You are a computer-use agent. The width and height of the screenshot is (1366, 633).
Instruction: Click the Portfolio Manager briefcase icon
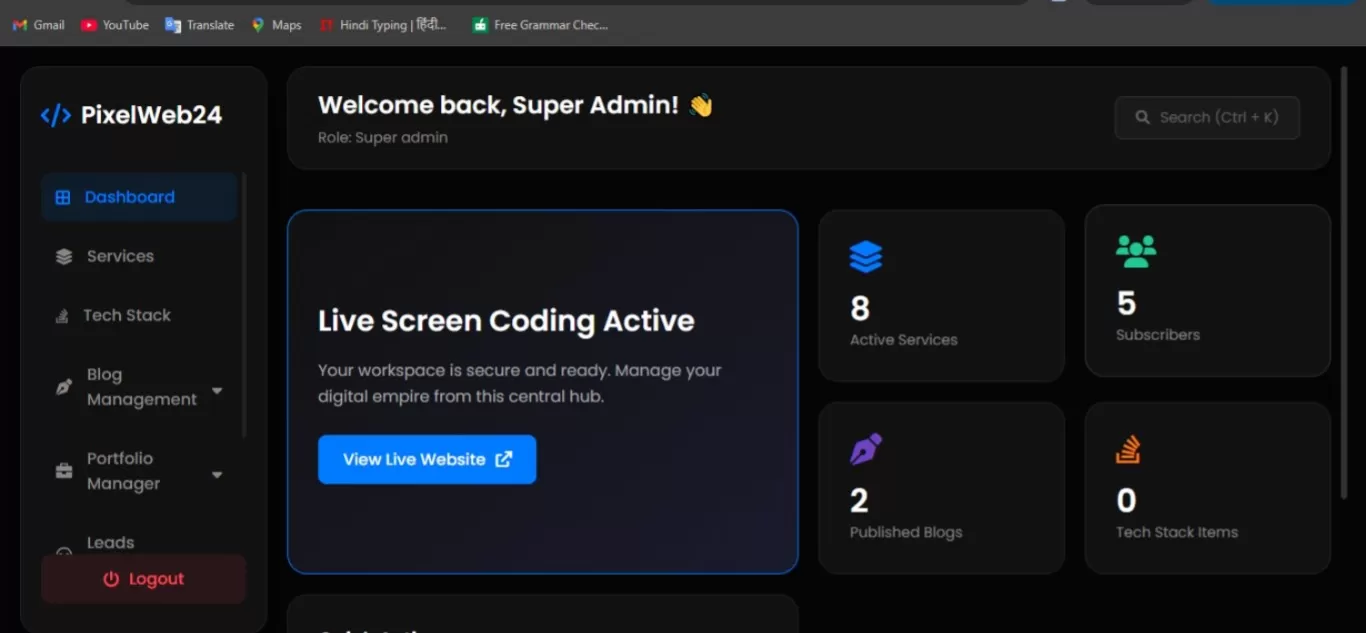point(64,471)
